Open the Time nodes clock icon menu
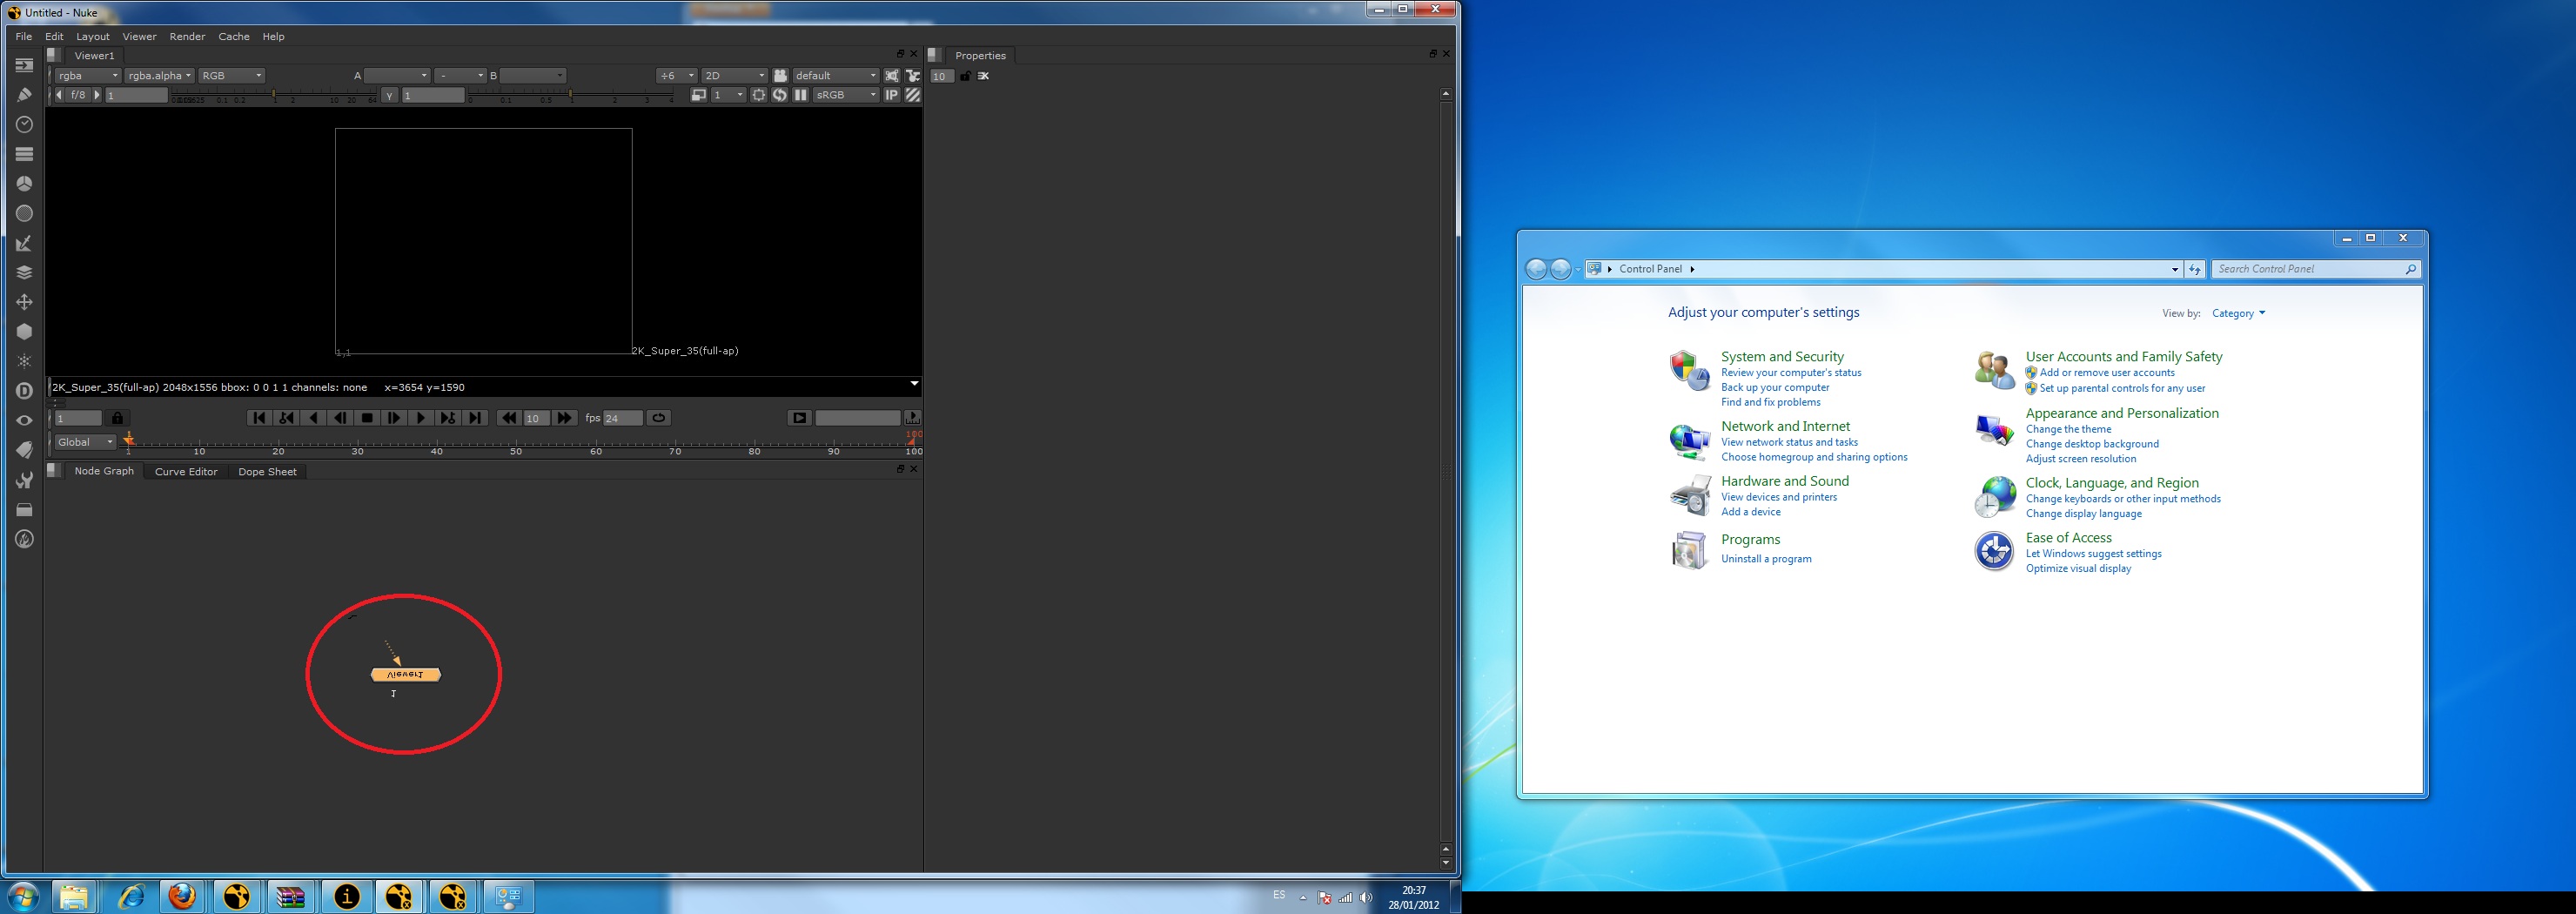The height and width of the screenshot is (914, 2576). pos(24,124)
